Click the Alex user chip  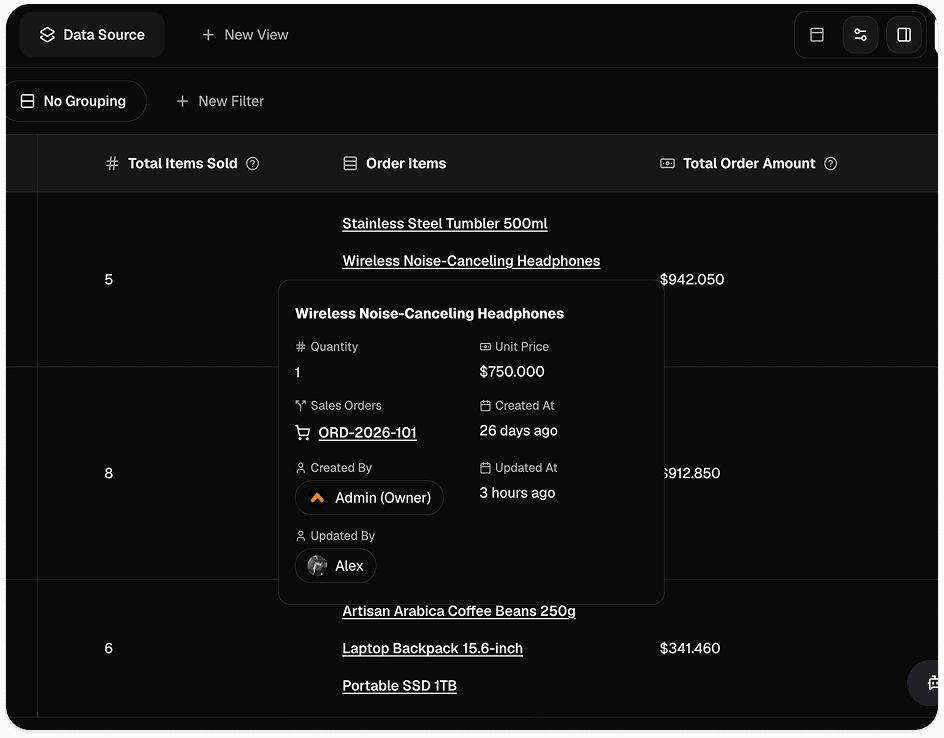coord(335,566)
